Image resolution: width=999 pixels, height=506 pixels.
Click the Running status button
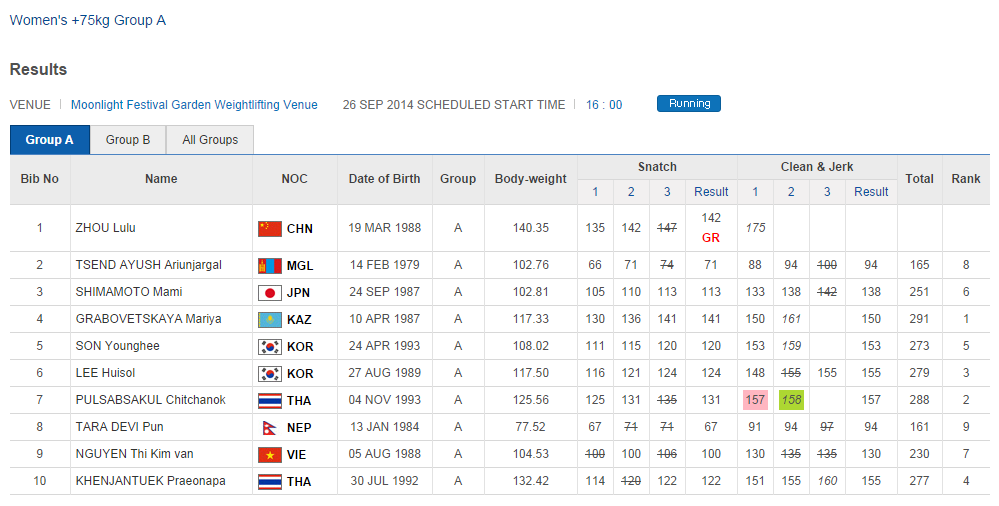pyautogui.click(x=689, y=104)
